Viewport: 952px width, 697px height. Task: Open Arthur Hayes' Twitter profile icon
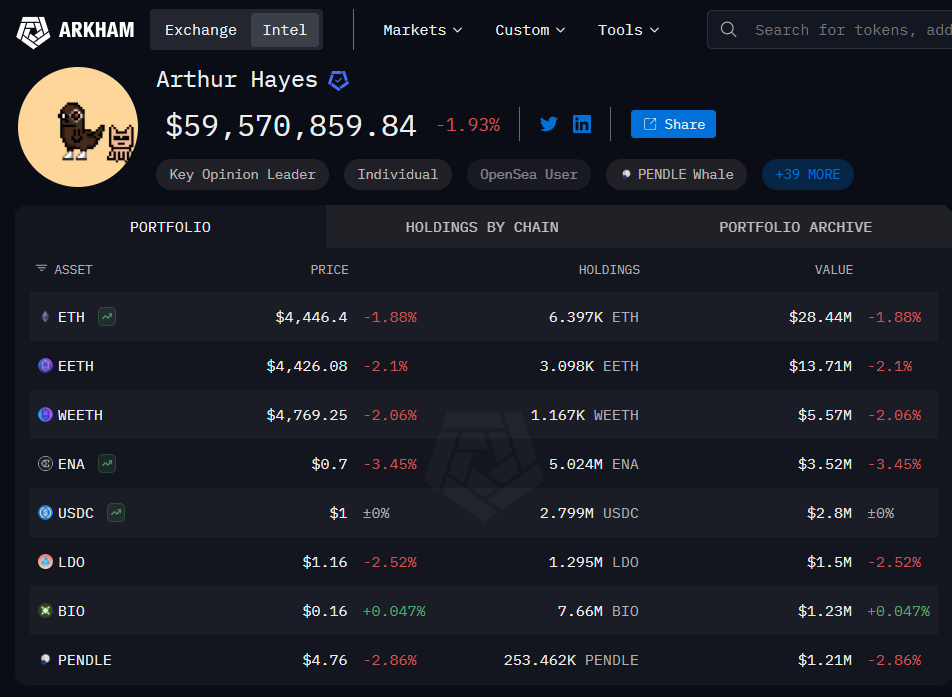(x=548, y=124)
